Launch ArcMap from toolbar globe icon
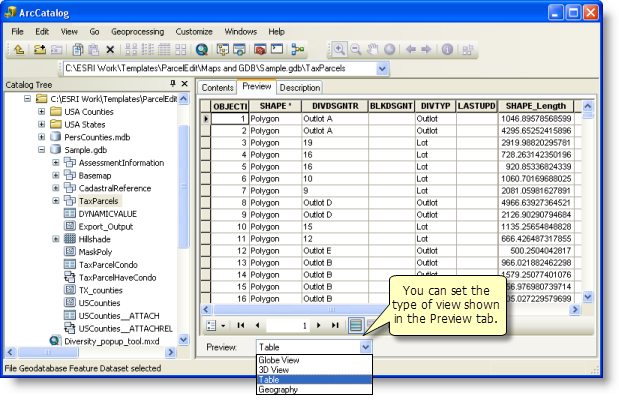 coord(202,50)
